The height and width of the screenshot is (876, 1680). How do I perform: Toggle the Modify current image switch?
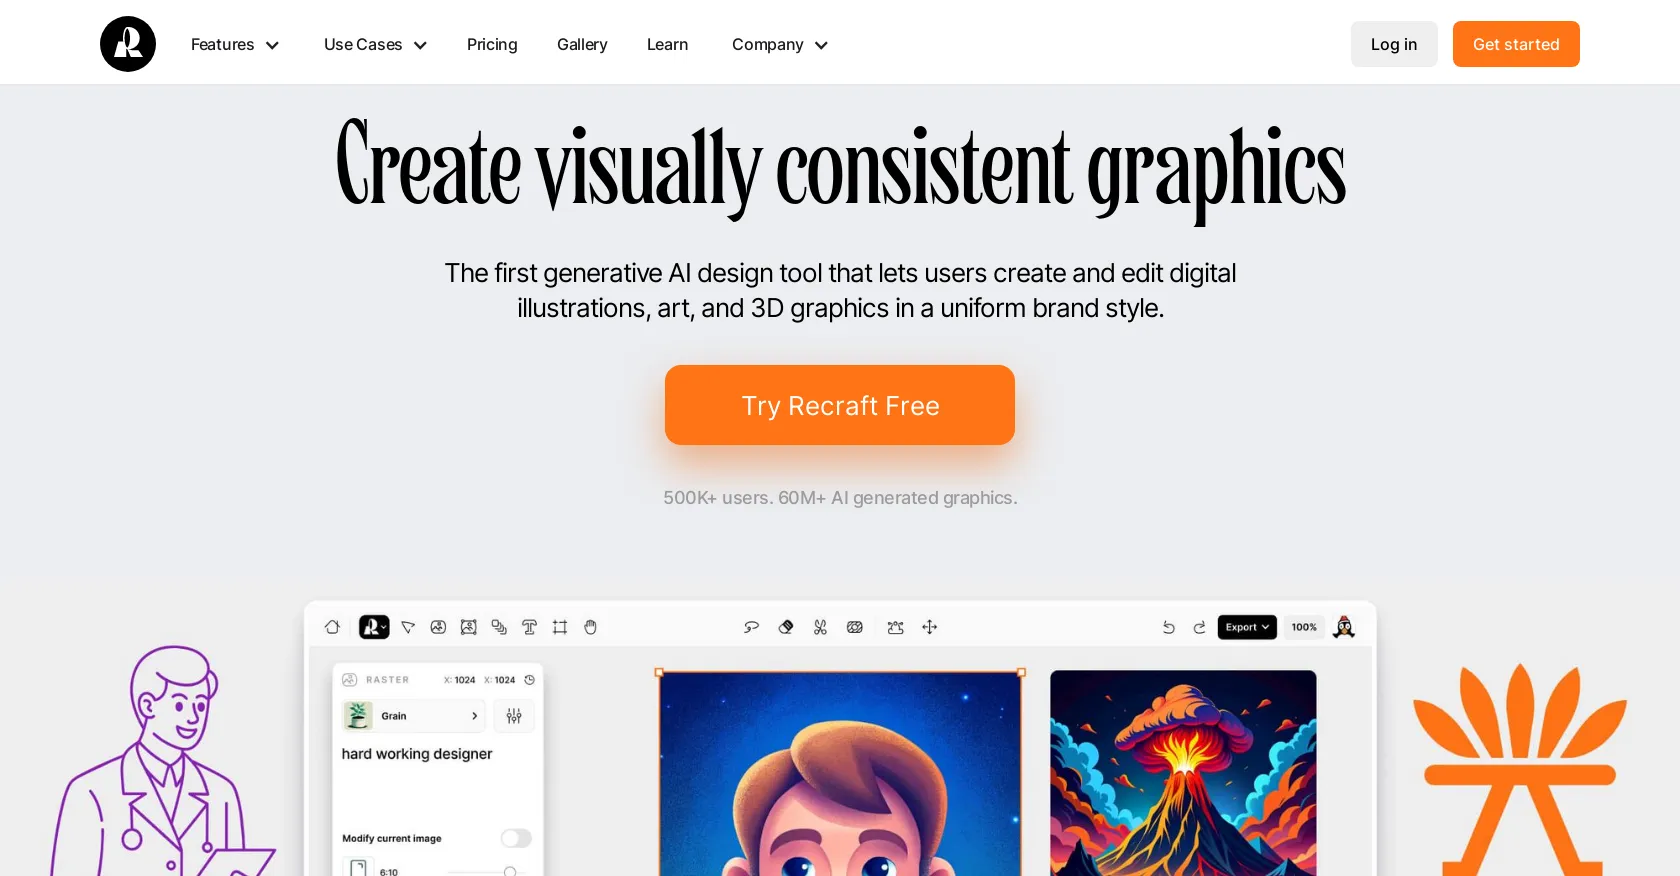point(516,838)
